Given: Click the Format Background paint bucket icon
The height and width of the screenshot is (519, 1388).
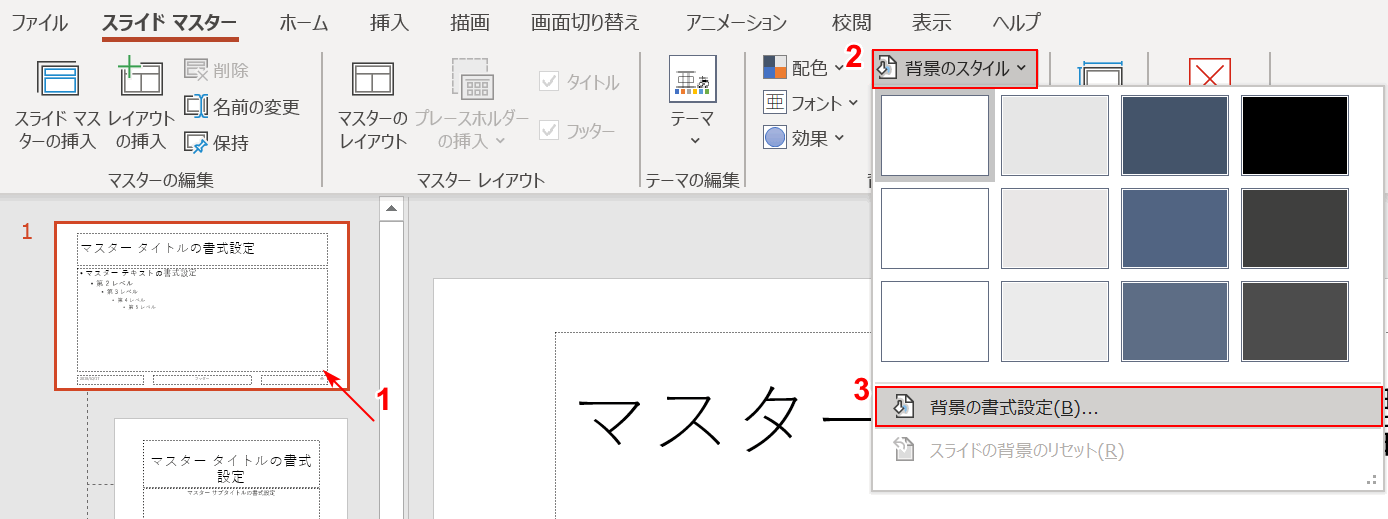Looking at the screenshot, I should point(904,407).
